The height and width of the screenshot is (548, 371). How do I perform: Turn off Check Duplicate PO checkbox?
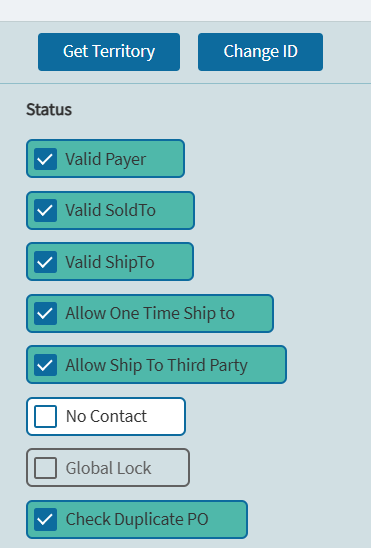45,519
